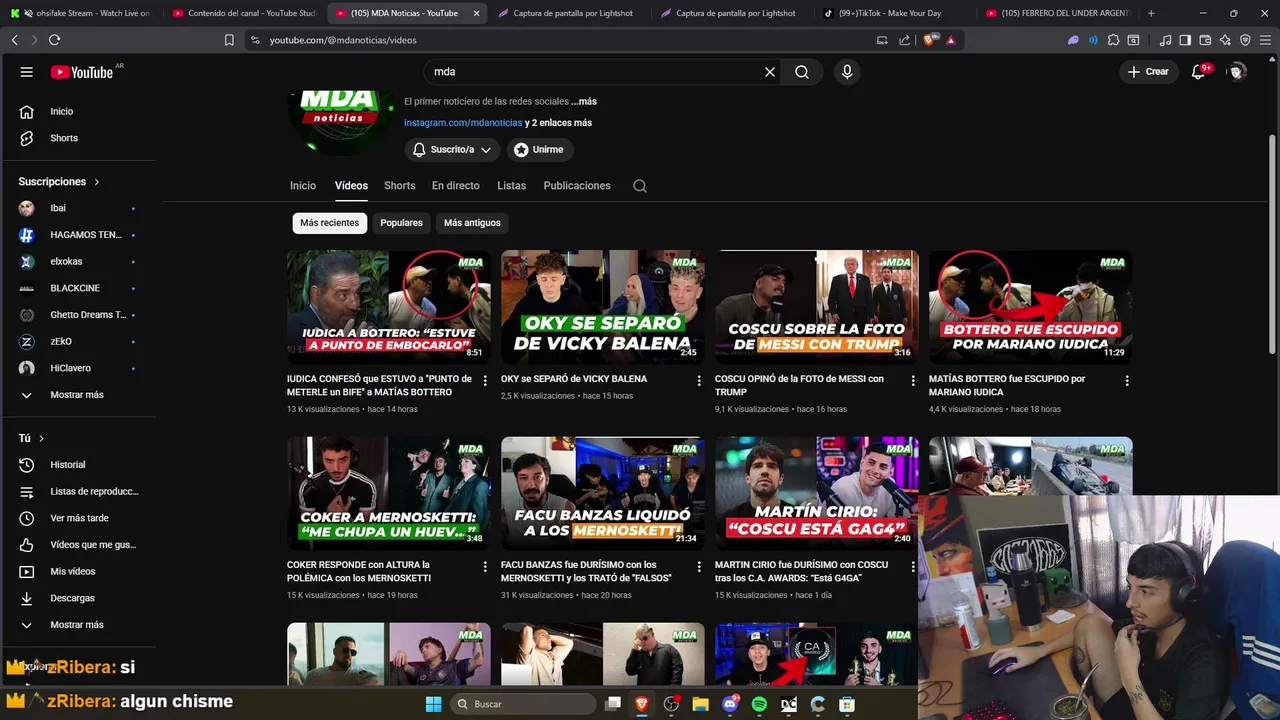
Task: Switch to the Listas channel tab
Action: tap(511, 186)
